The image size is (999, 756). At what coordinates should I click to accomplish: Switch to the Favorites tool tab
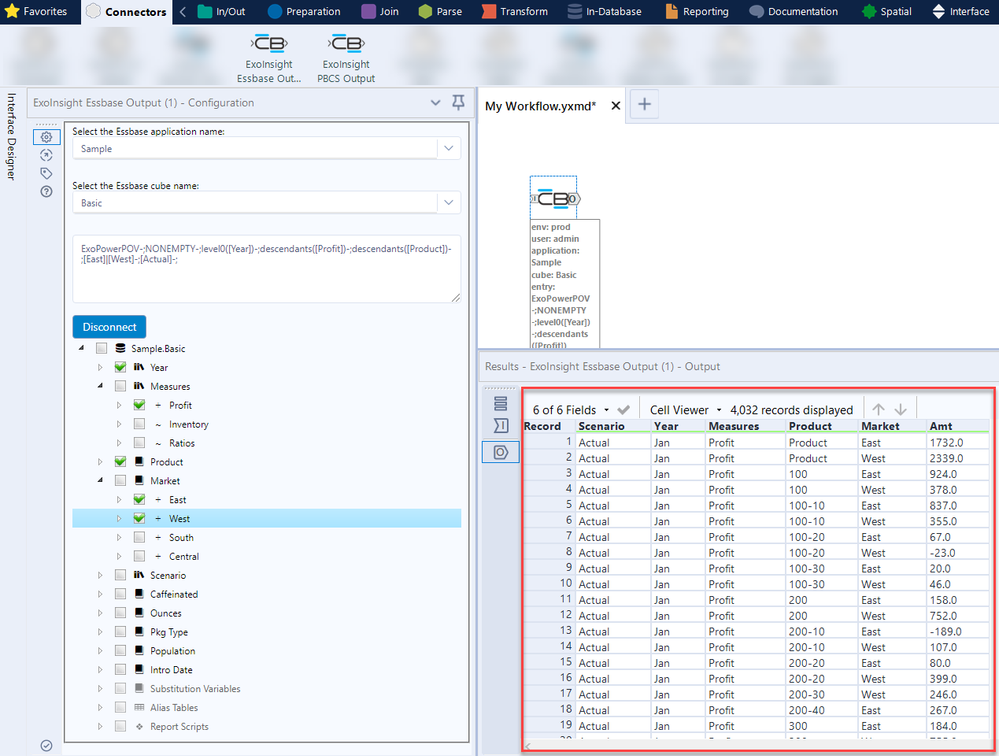[36, 11]
